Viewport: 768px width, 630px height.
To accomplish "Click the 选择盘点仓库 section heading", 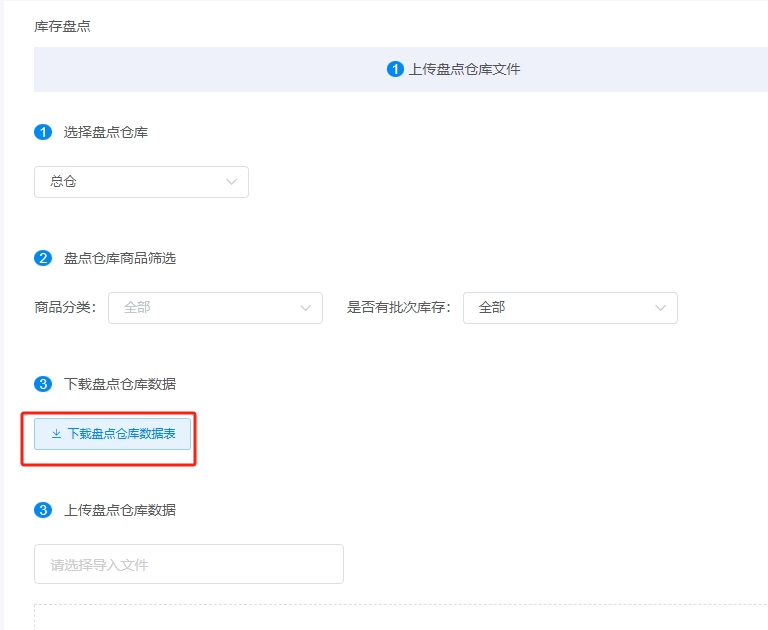I will tap(106, 132).
